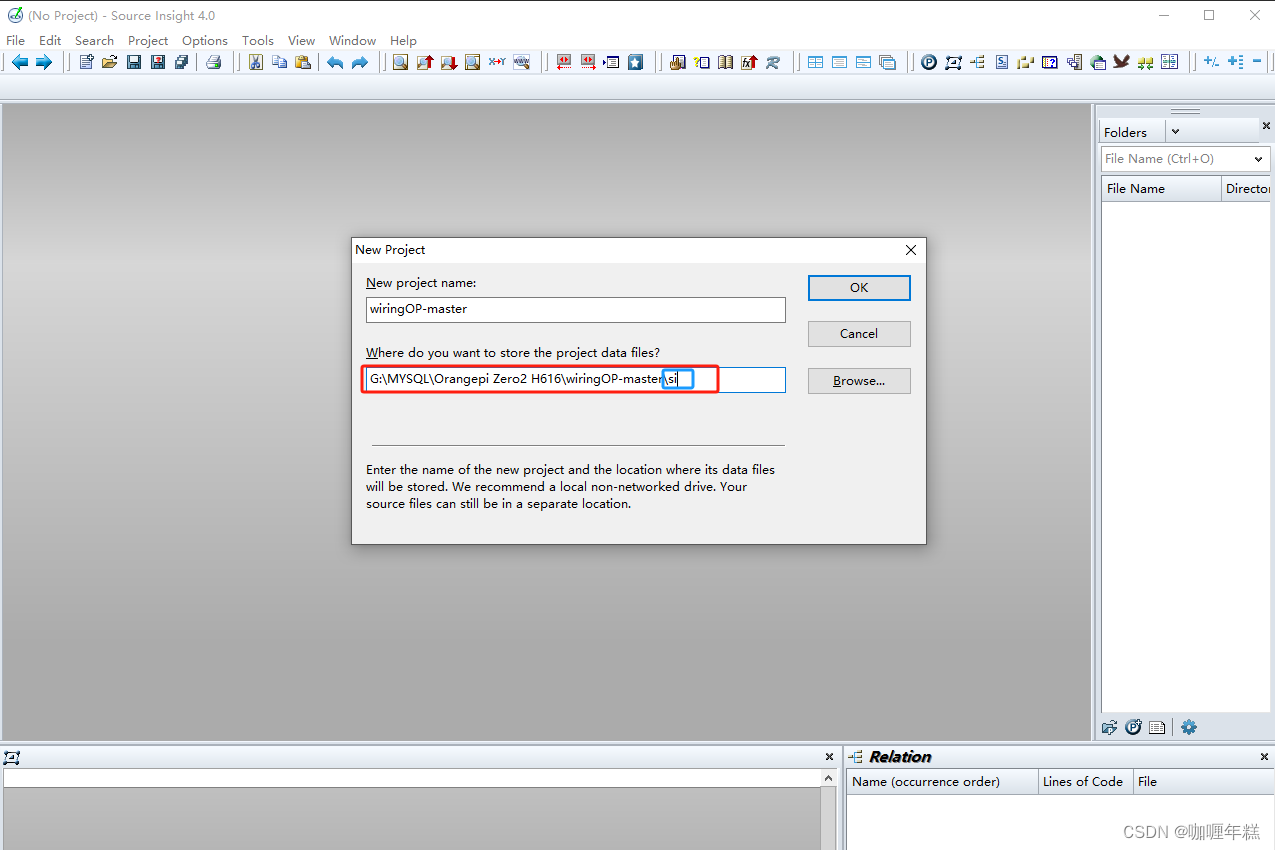Viewport: 1275px width, 850px height.
Task: Click the Browse... button
Action: (x=859, y=381)
